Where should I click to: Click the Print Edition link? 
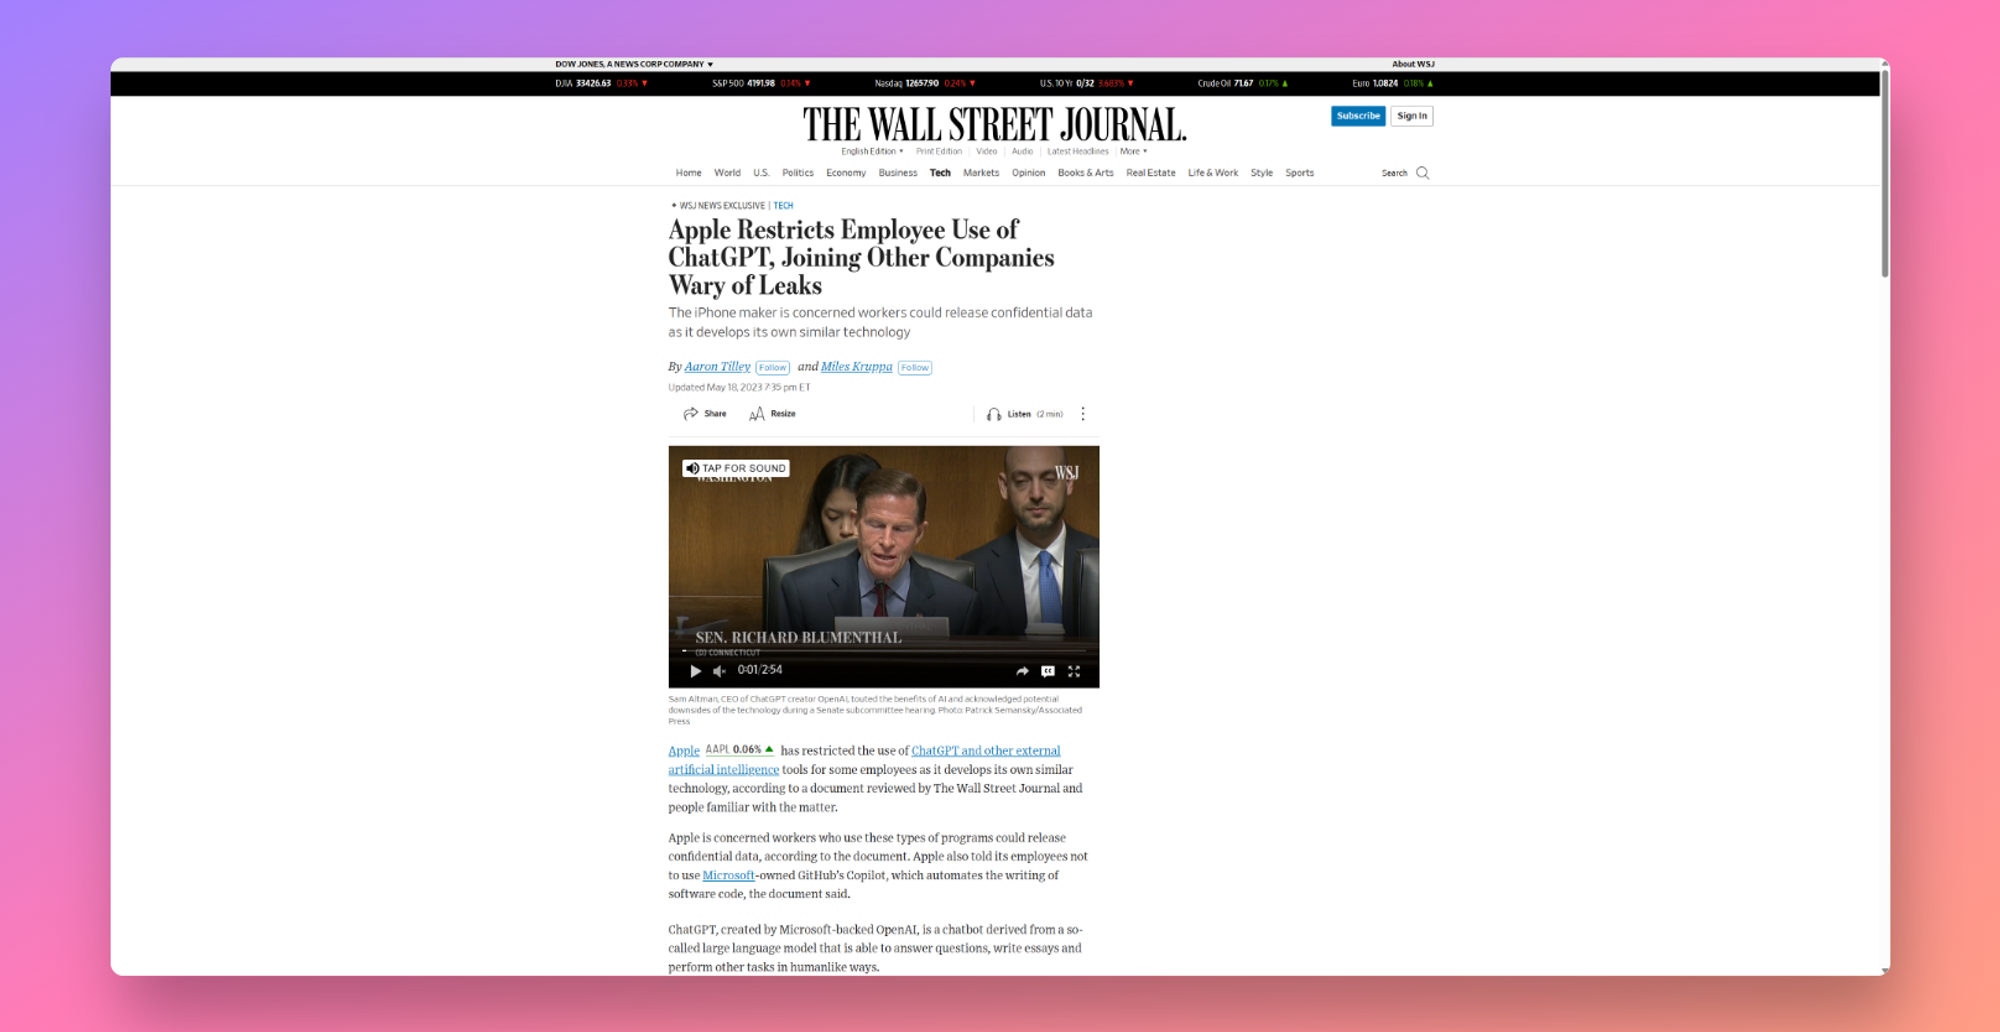coord(938,152)
